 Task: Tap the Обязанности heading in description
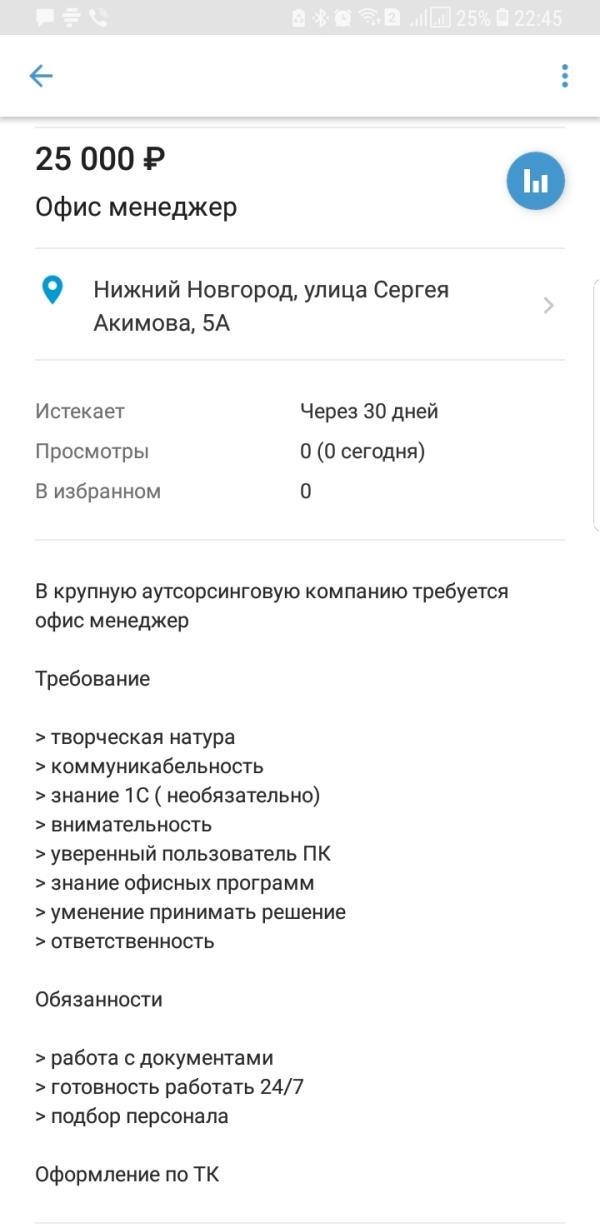click(98, 999)
